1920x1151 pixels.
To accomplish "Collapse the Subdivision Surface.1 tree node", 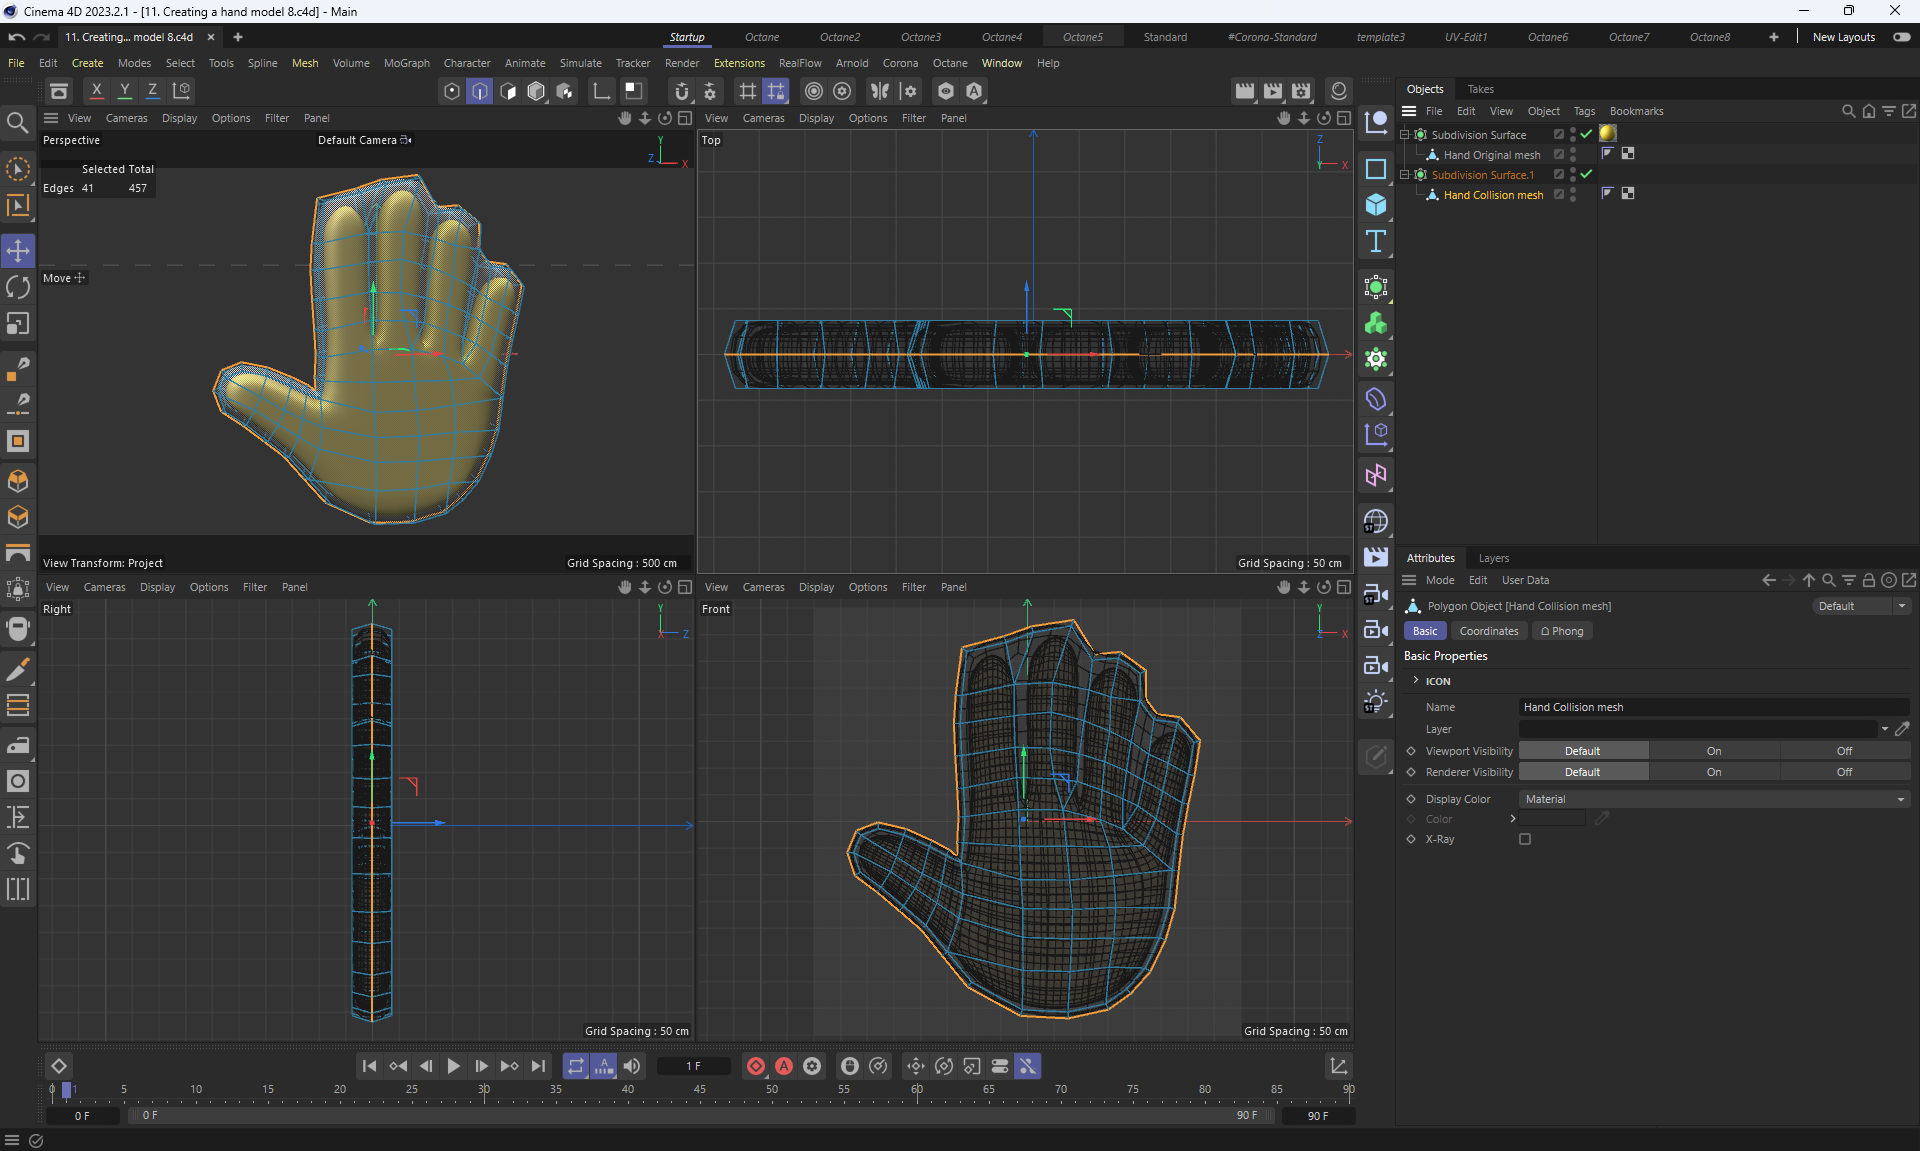I will 1405,174.
